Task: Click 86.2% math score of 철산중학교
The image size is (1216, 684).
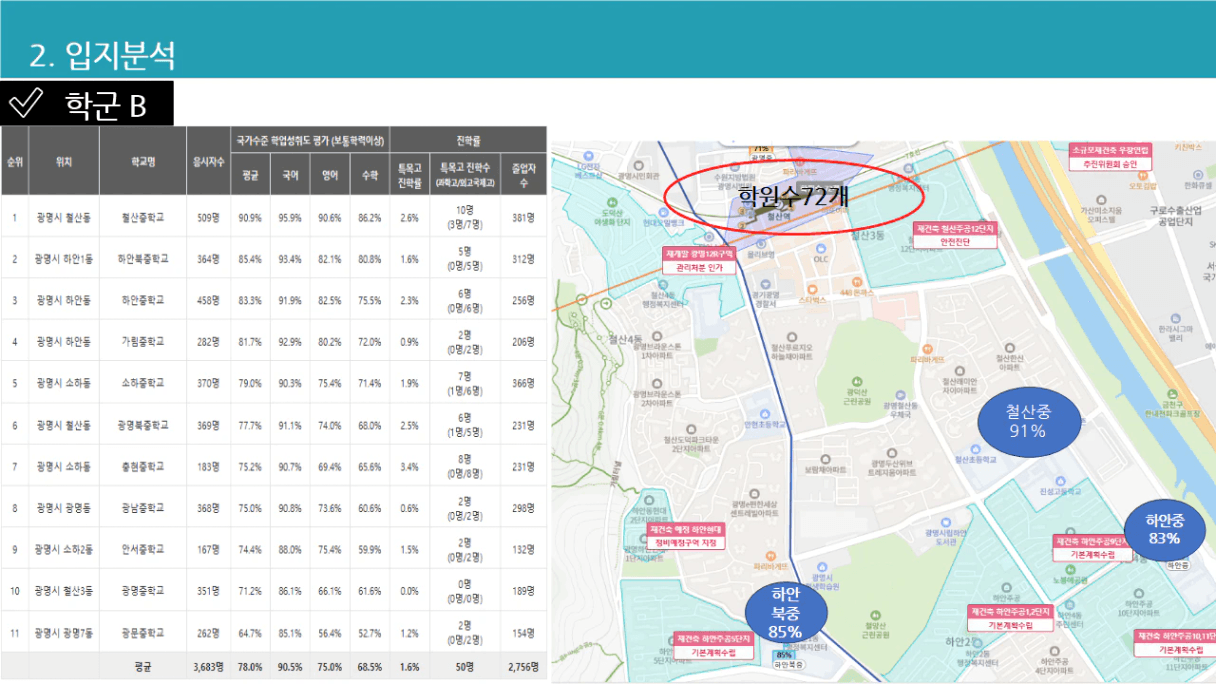Action: (369, 216)
